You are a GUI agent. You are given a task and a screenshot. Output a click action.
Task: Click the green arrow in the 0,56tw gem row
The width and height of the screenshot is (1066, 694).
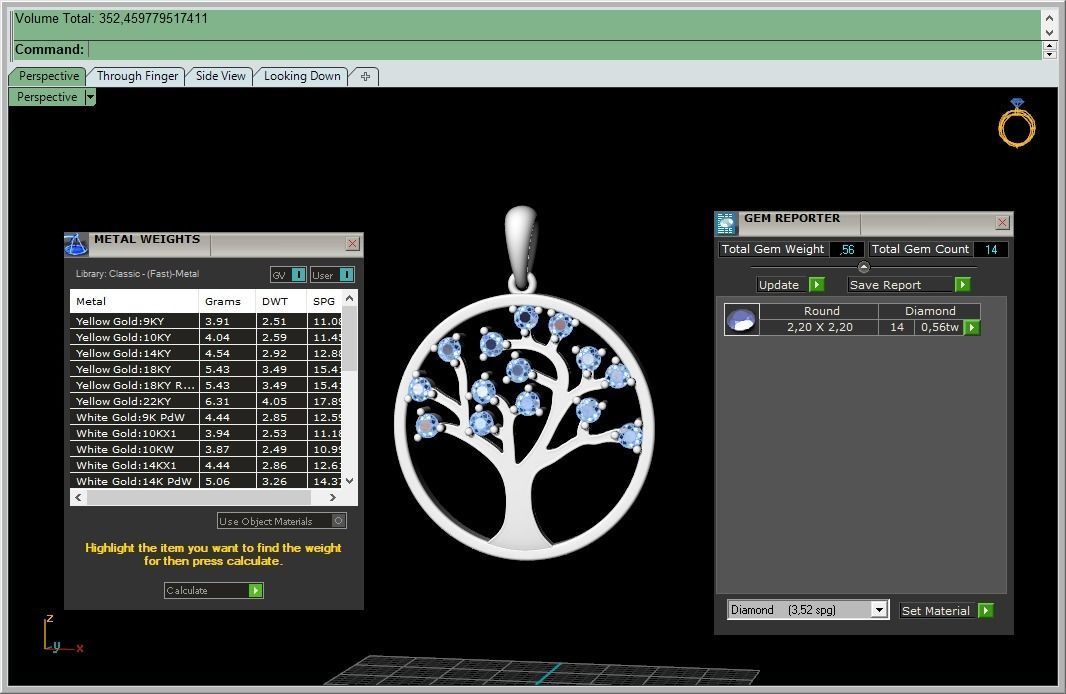tap(972, 328)
